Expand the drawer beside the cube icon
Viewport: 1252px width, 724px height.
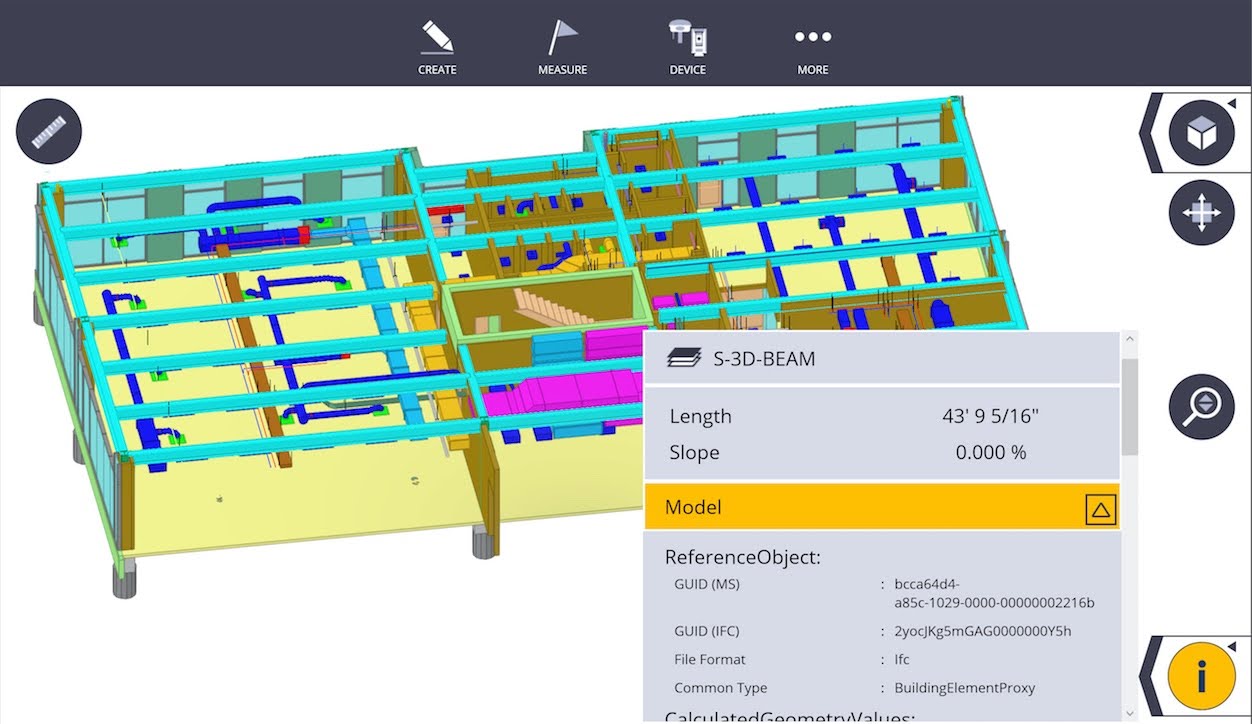click(1150, 133)
